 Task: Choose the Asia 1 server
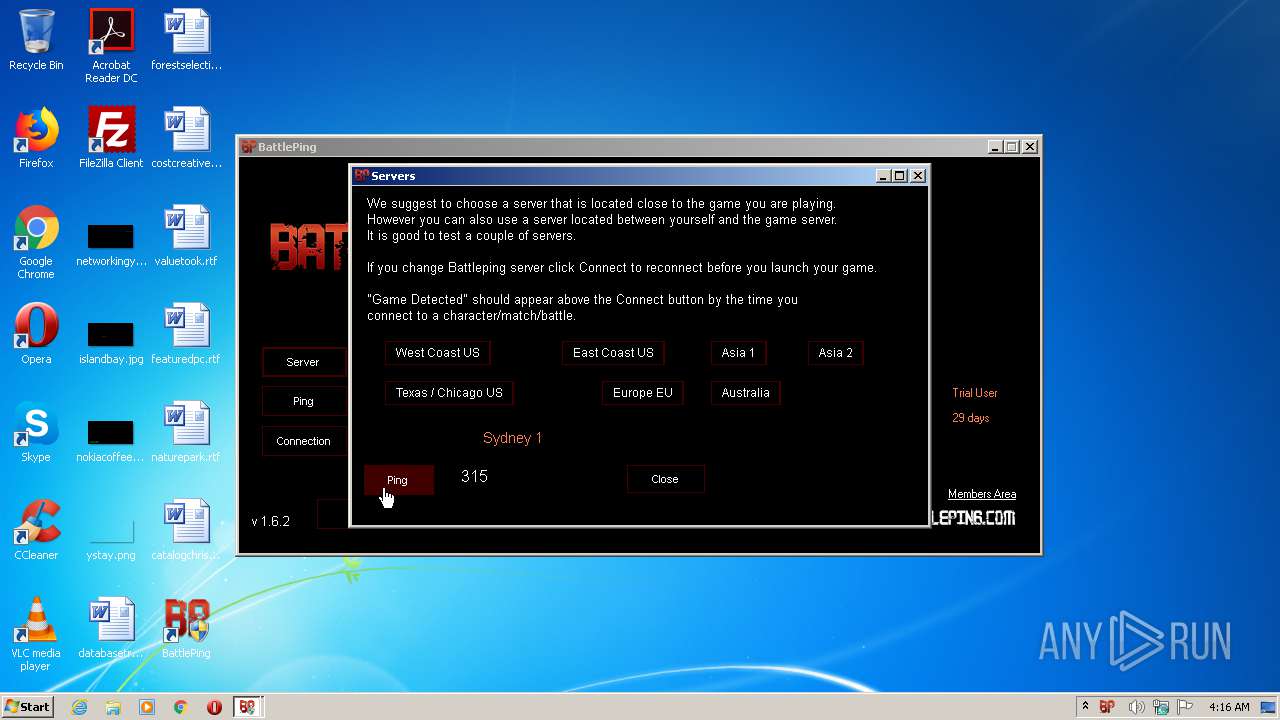click(x=738, y=353)
